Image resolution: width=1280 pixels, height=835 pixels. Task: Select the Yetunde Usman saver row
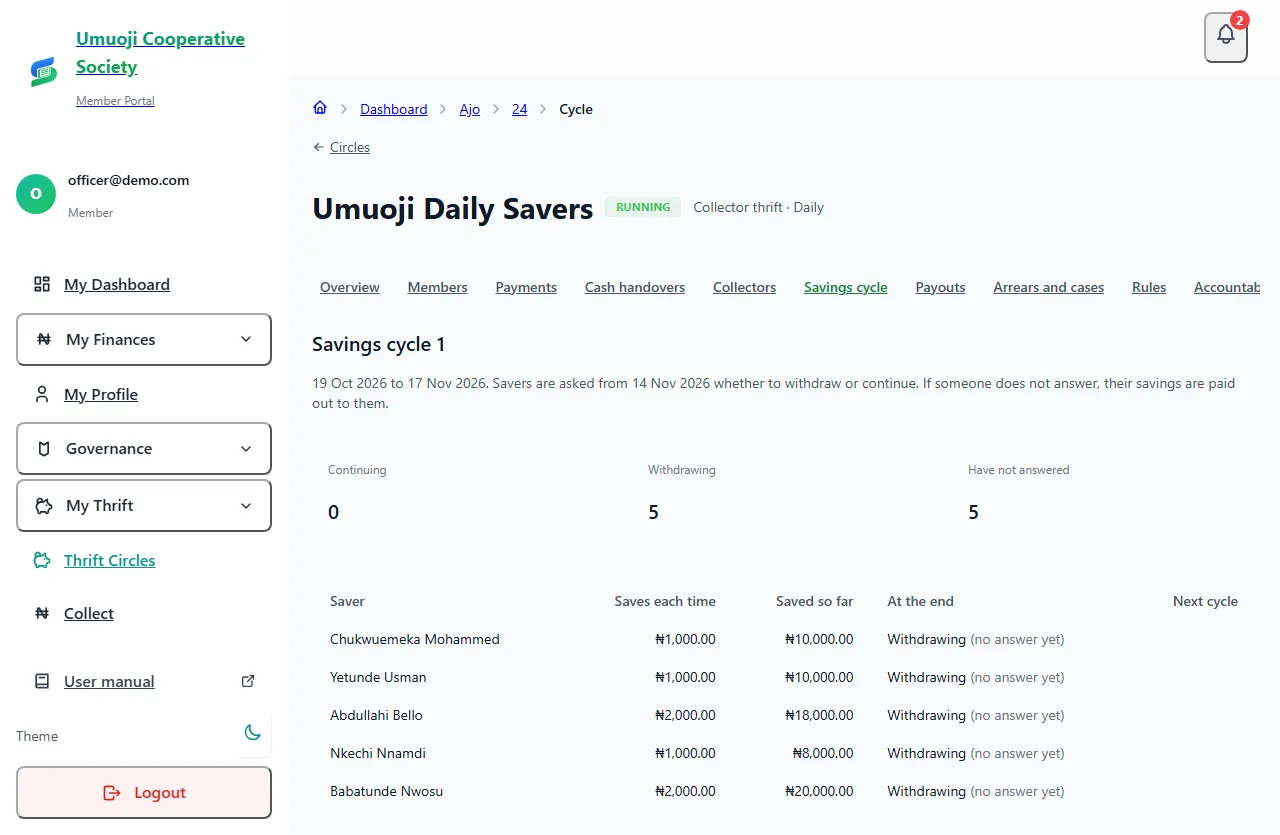[784, 677]
